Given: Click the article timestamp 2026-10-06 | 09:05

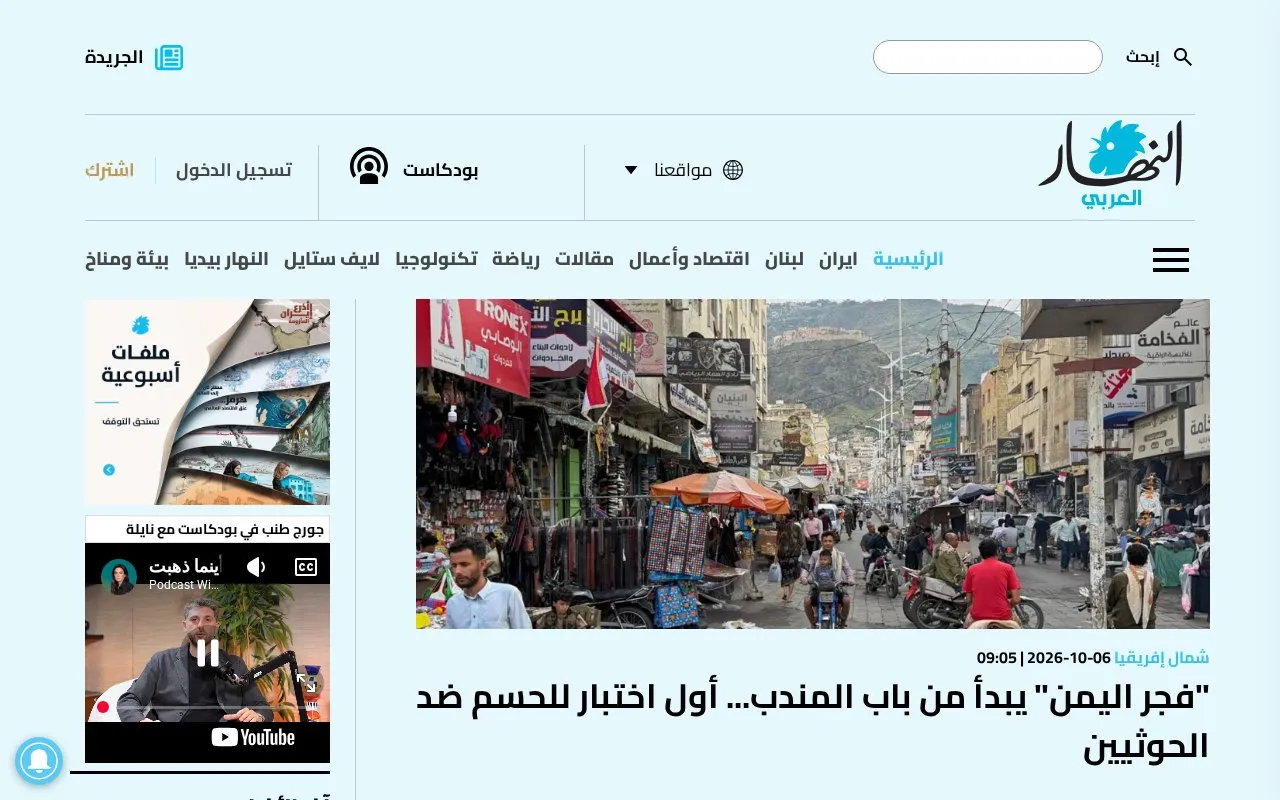Looking at the screenshot, I should point(1044,657).
